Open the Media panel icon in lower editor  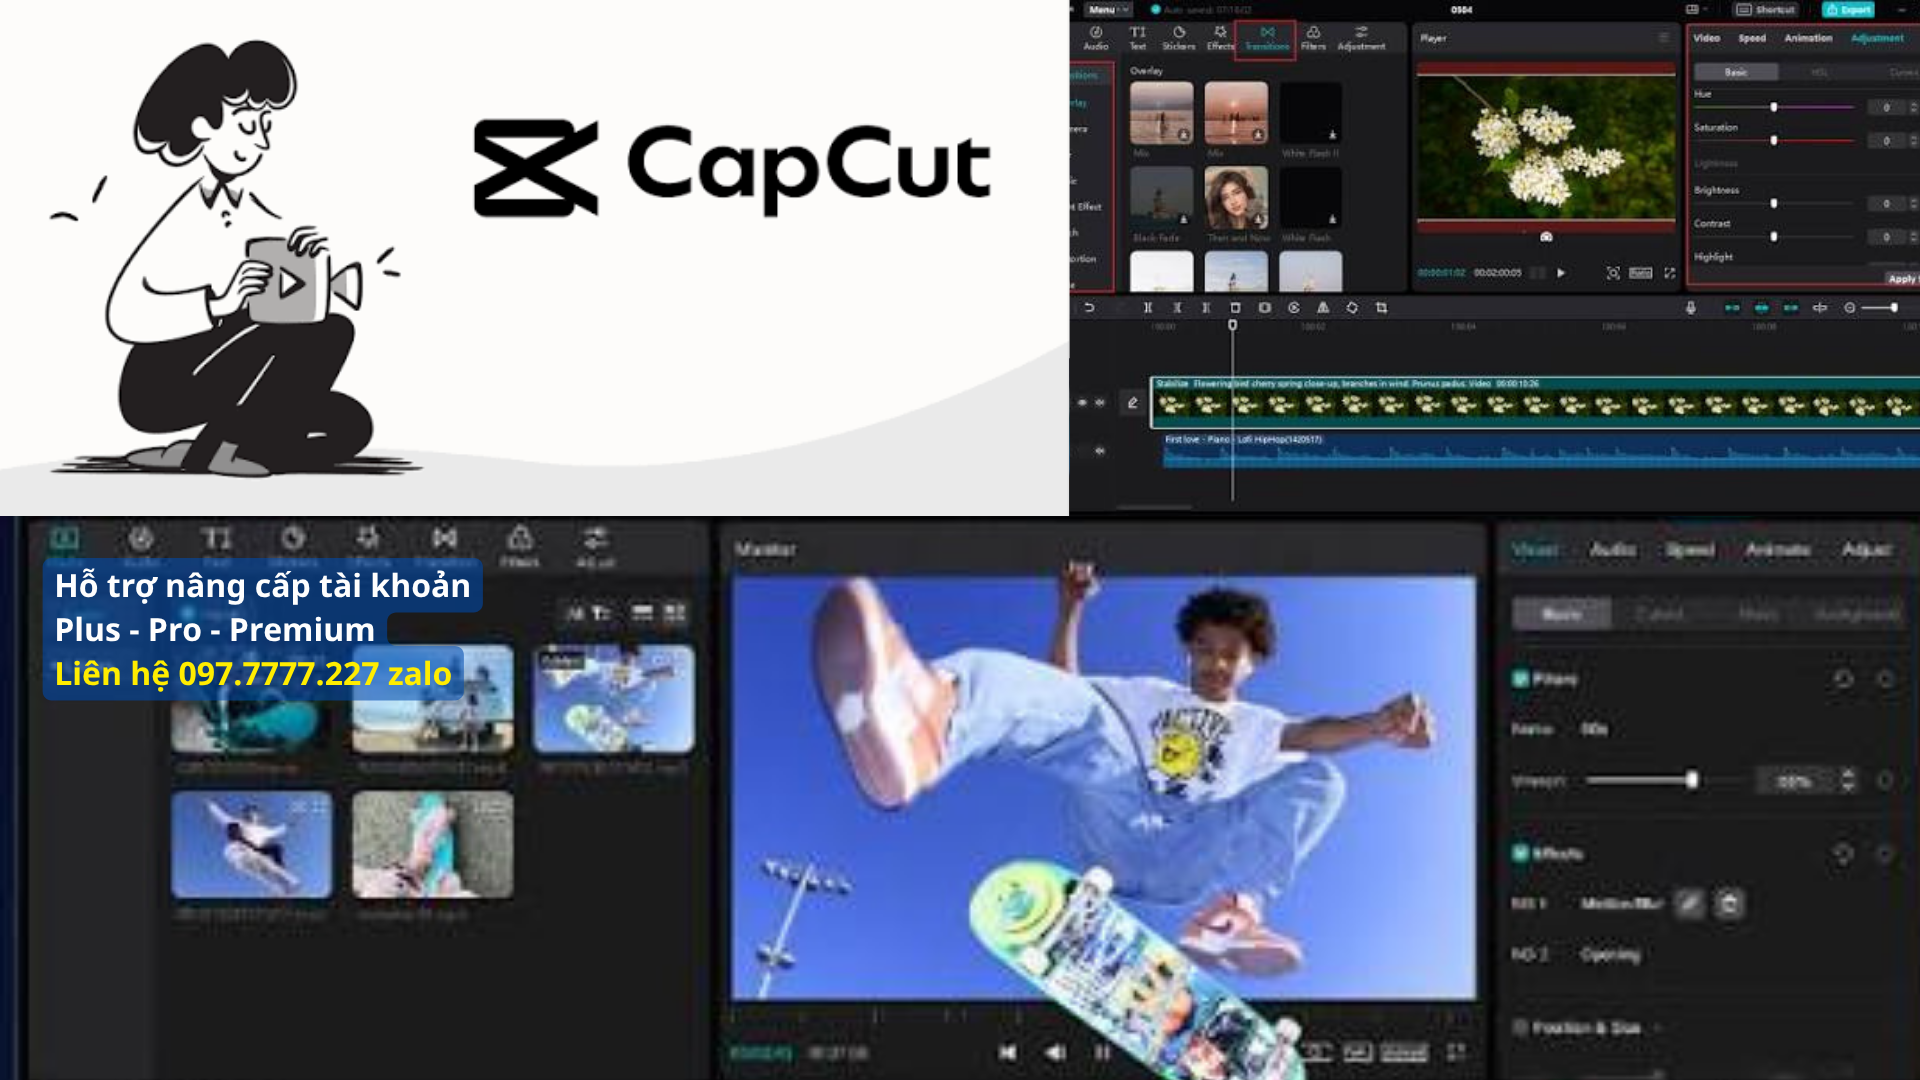click(x=64, y=540)
